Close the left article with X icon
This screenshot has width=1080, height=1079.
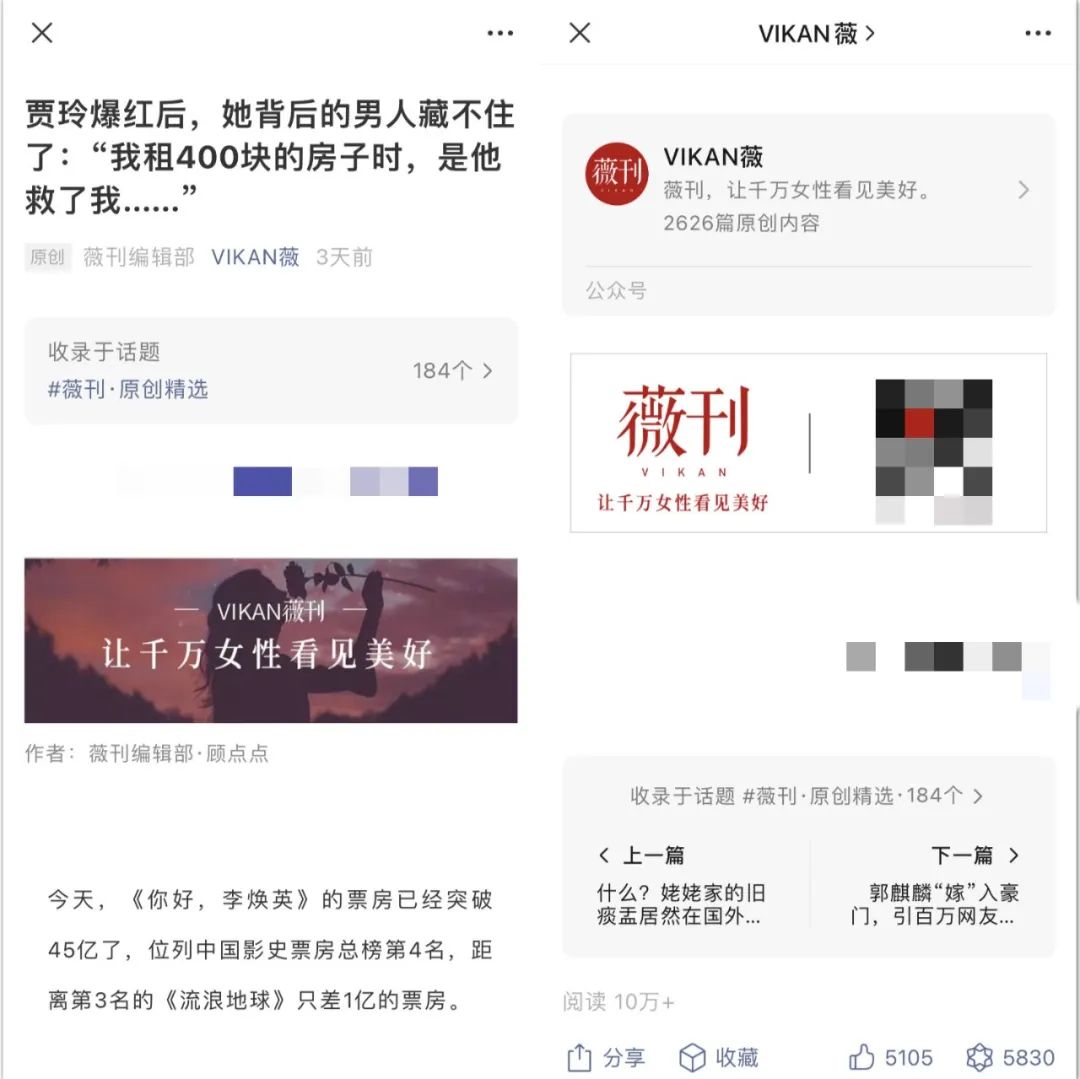pyautogui.click(x=42, y=32)
